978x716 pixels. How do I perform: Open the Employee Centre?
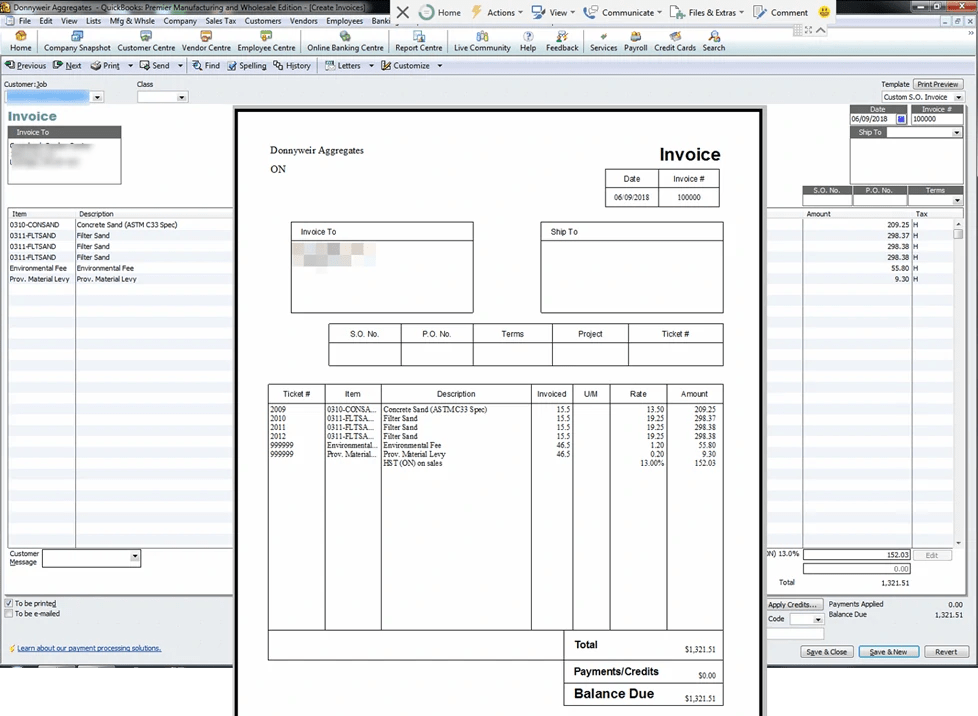[266, 41]
